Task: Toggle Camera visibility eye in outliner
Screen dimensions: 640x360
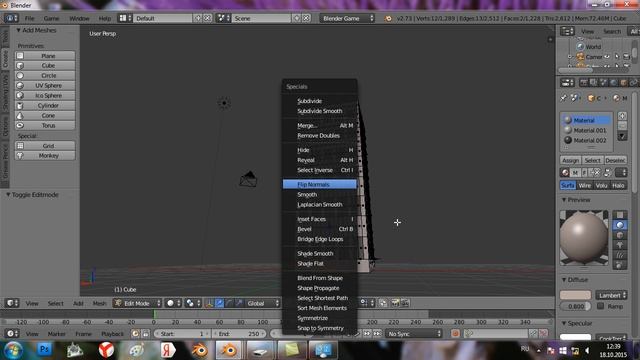Action: click(x=607, y=57)
